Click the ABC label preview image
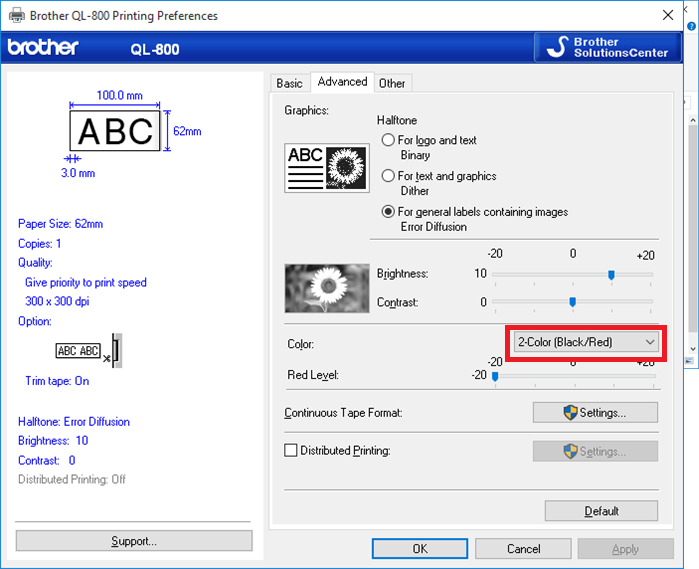This screenshot has width=699, height=569. pos(117,130)
